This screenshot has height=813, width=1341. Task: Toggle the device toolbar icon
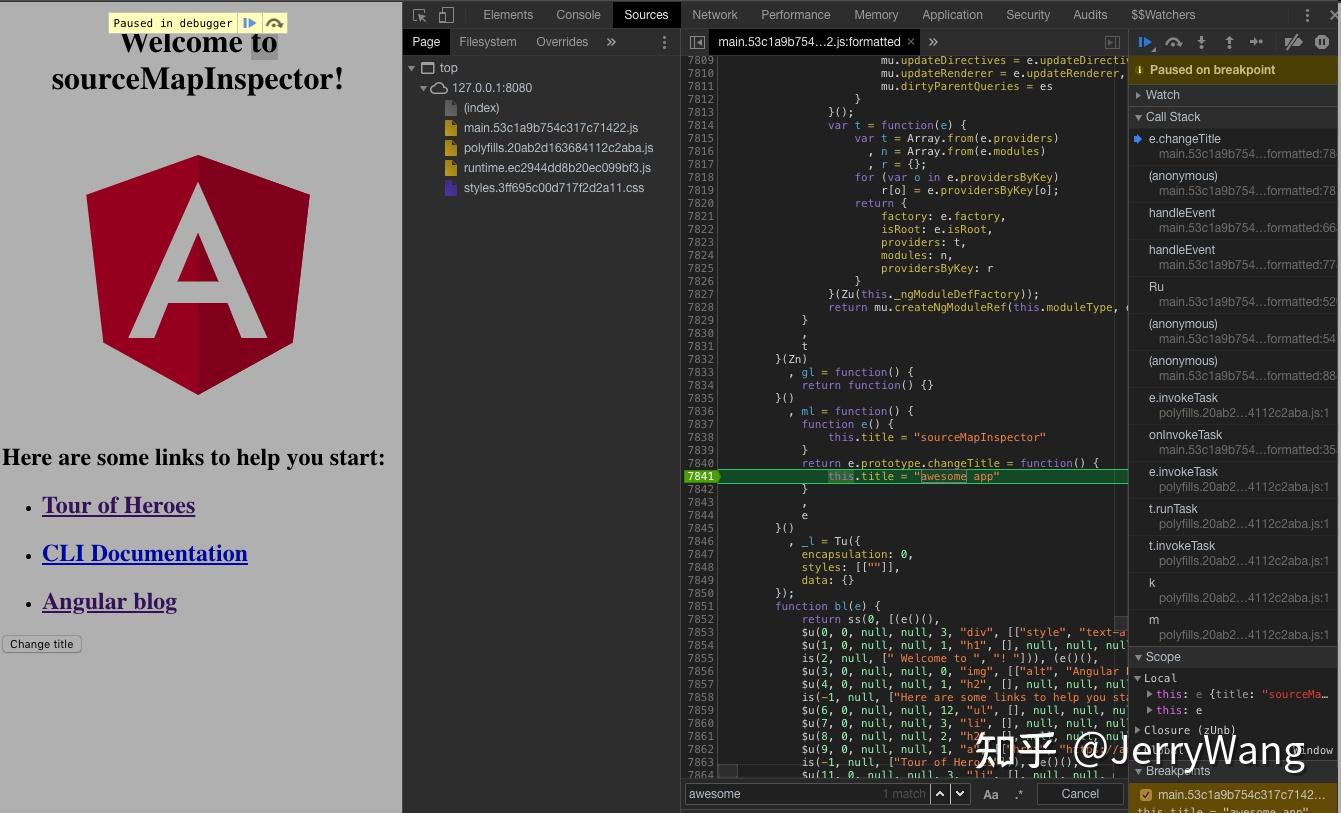pyautogui.click(x=446, y=15)
